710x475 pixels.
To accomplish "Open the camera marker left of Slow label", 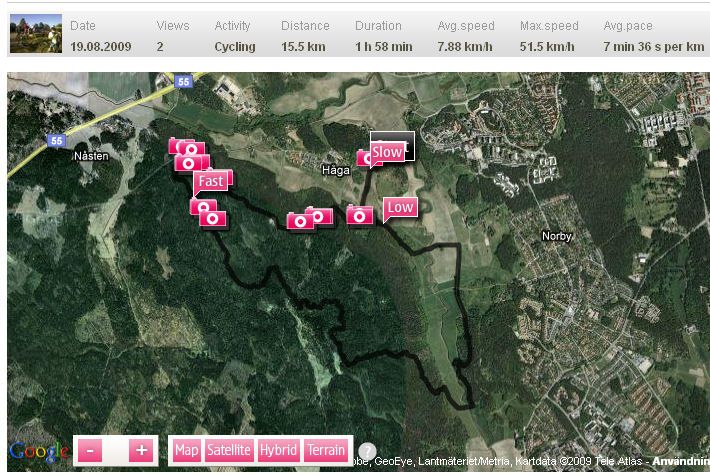I will (366, 158).
